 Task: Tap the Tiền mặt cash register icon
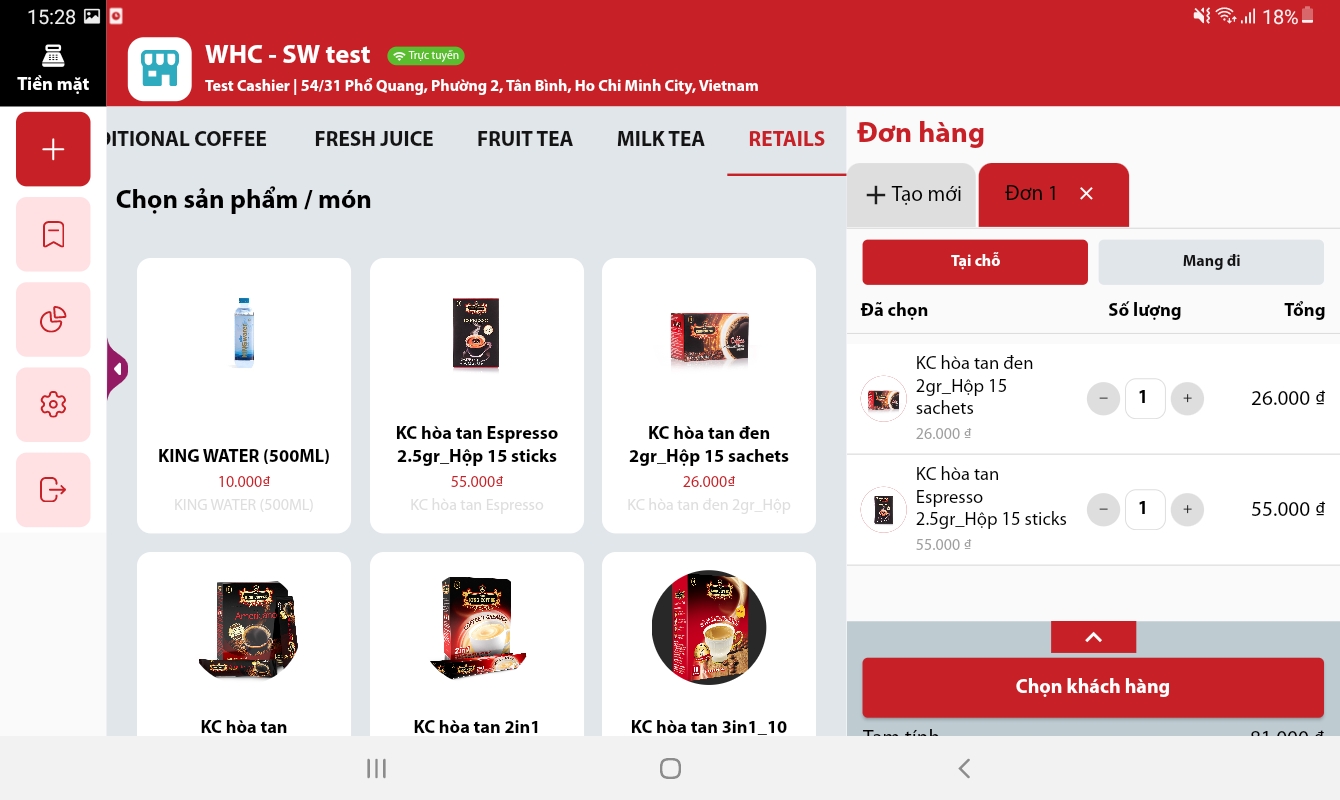pyautogui.click(x=53, y=68)
